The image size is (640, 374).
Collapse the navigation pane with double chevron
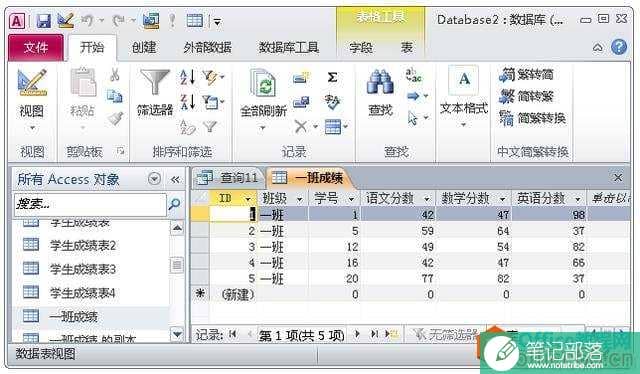pos(175,179)
